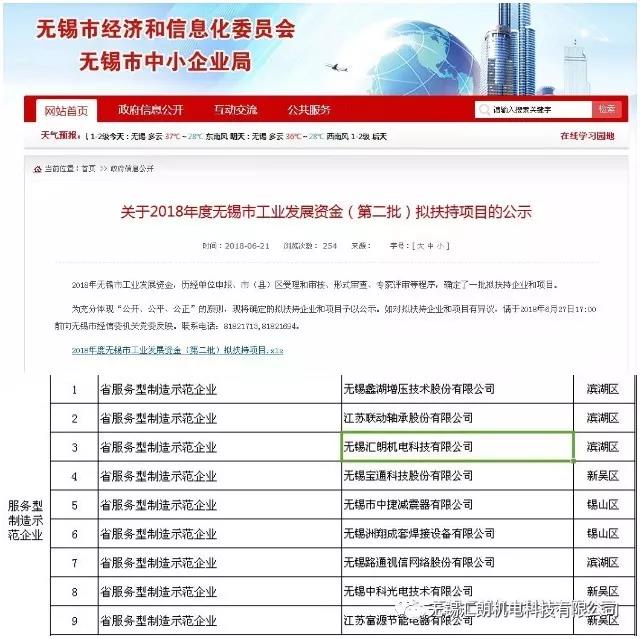This screenshot has height=639, width=640.
Task: Open 政府信息公开 breadcrumb link
Action: (x=132, y=169)
